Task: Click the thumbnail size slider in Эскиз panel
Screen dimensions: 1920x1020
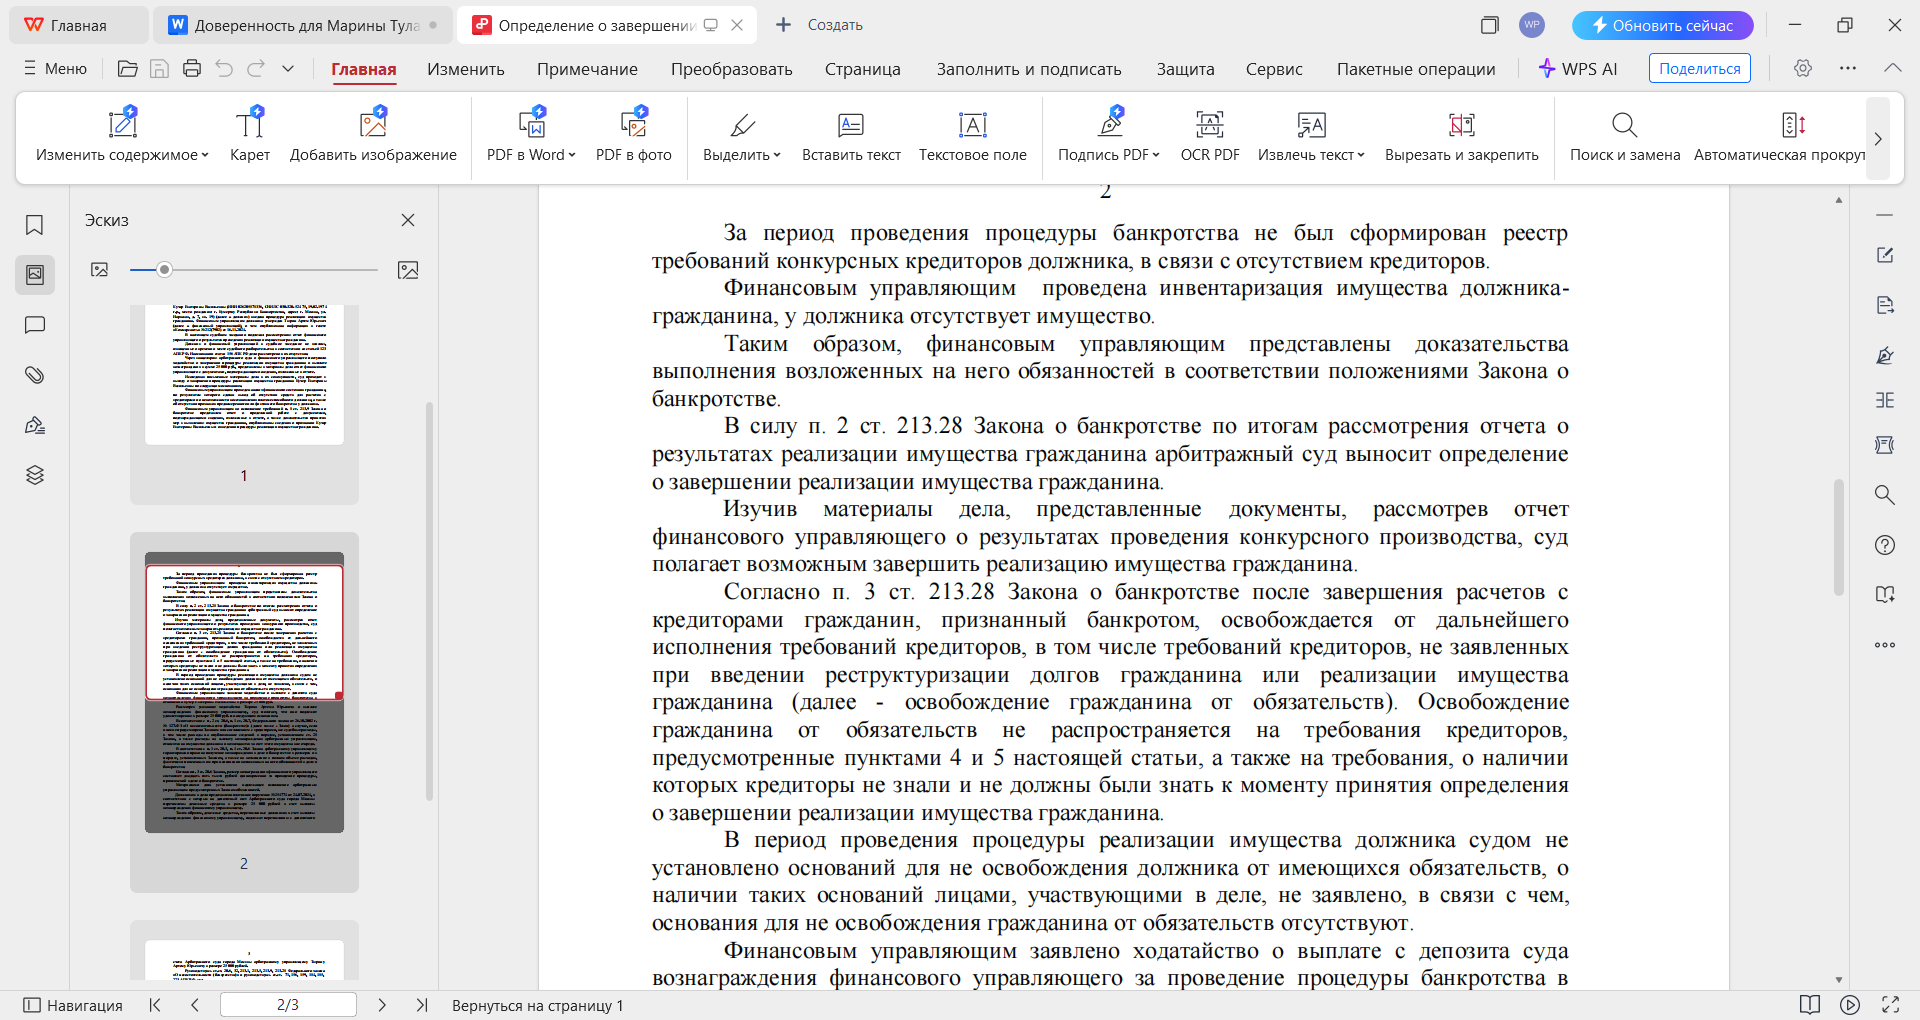Action: [165, 269]
